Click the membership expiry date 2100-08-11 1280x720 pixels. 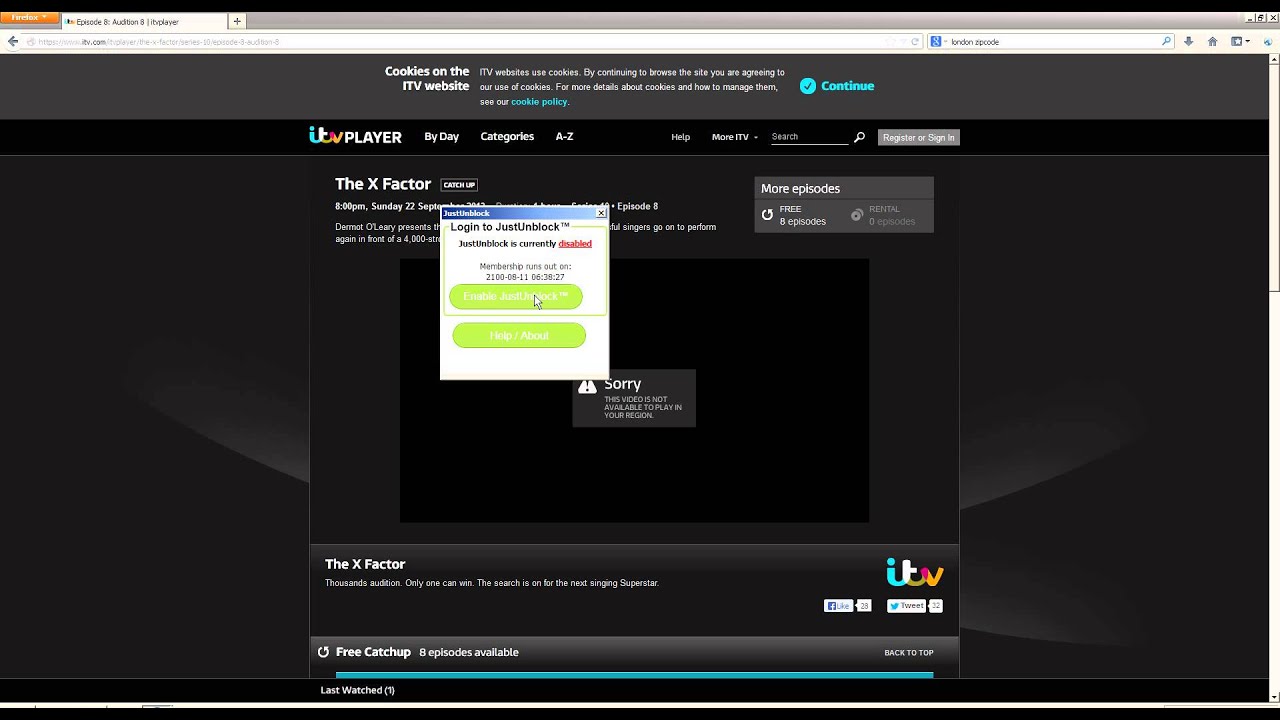(525, 277)
